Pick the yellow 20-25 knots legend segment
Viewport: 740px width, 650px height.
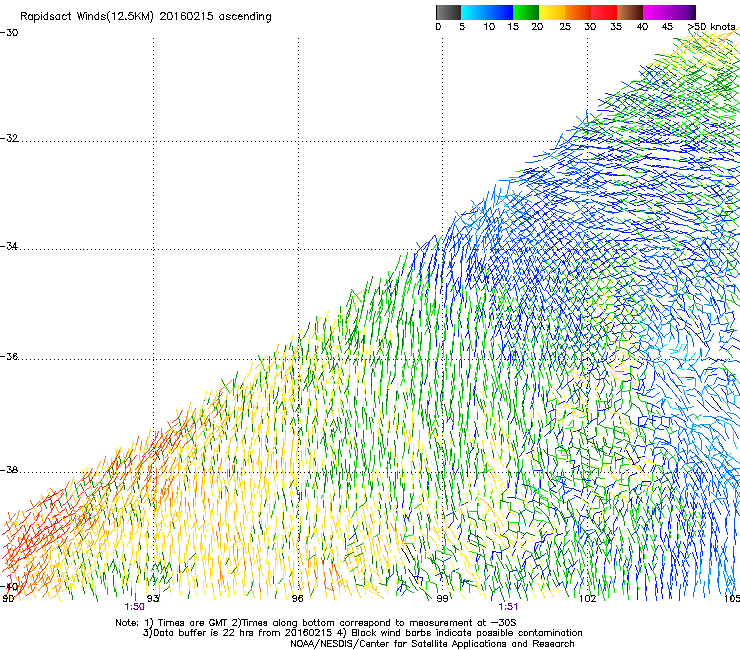click(x=552, y=12)
